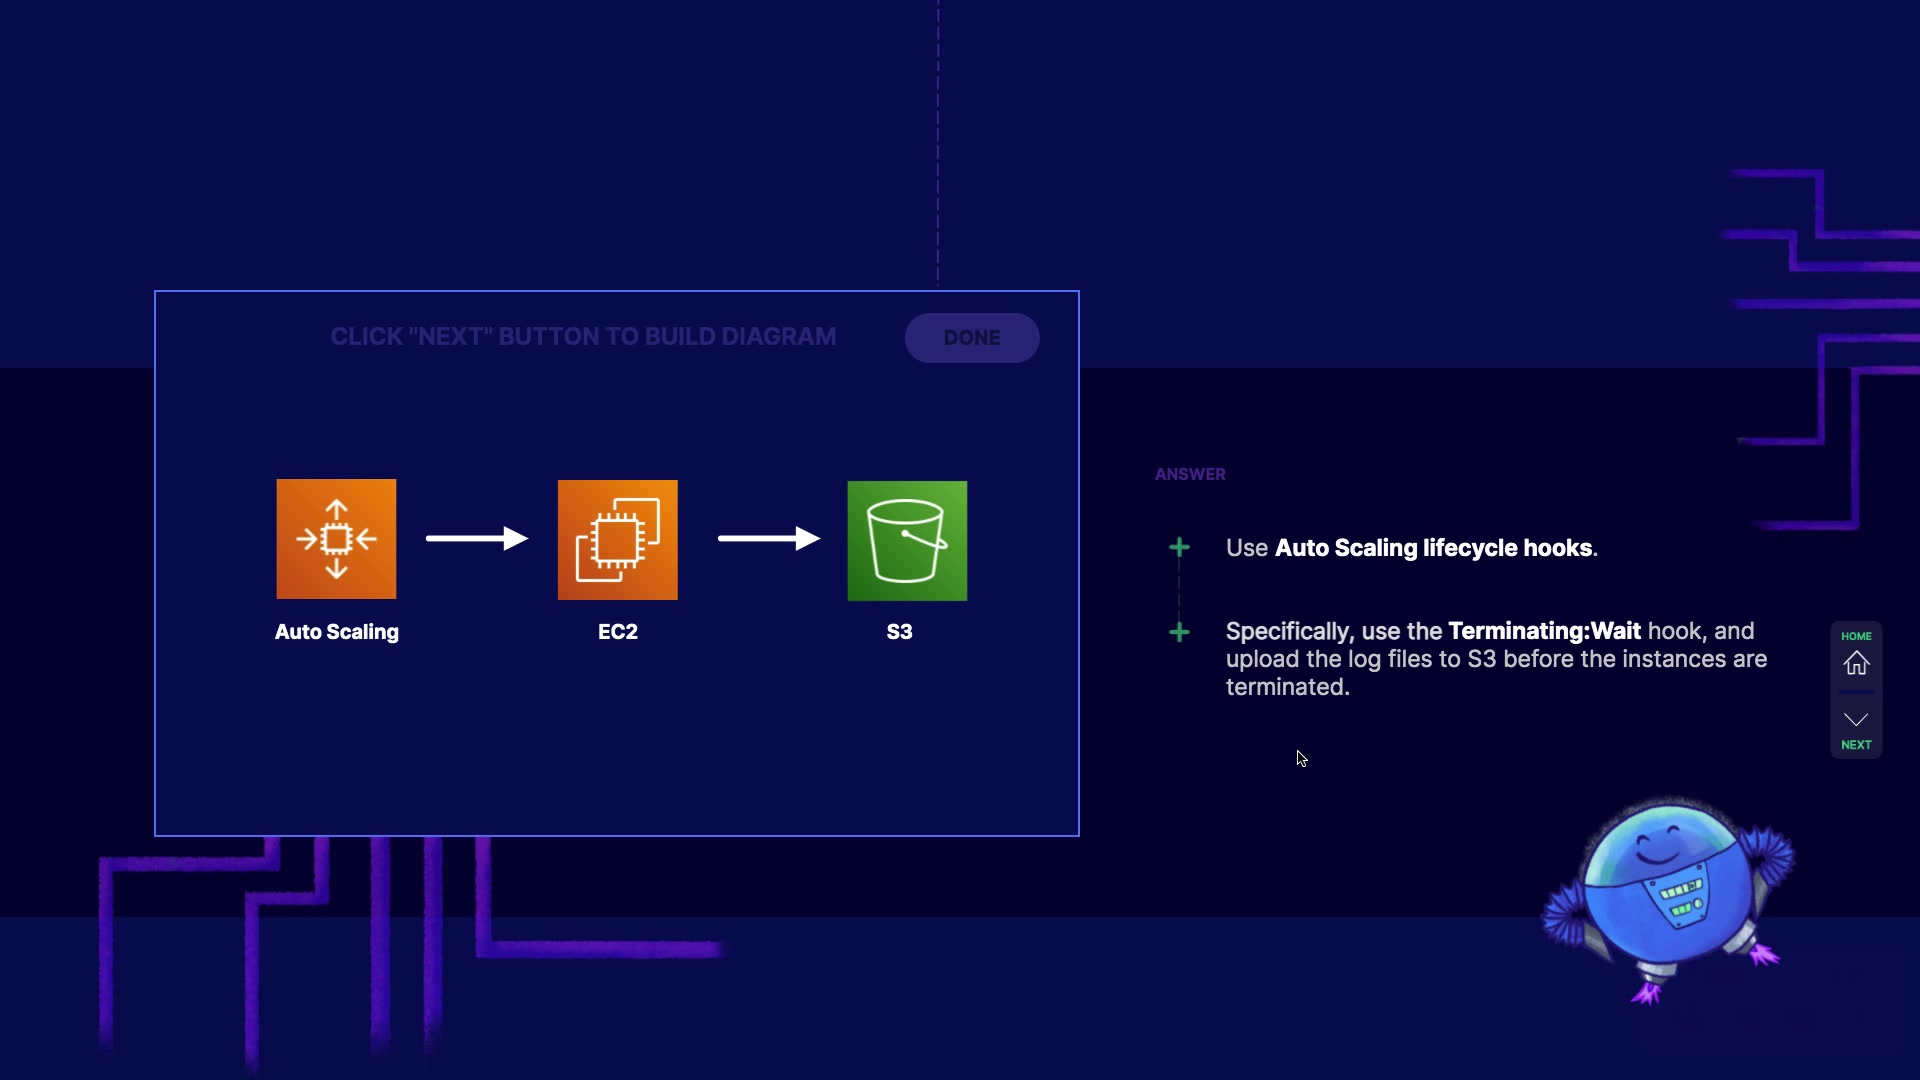This screenshot has width=1920, height=1080.
Task: Click the S3 bucket icon
Action: (907, 541)
